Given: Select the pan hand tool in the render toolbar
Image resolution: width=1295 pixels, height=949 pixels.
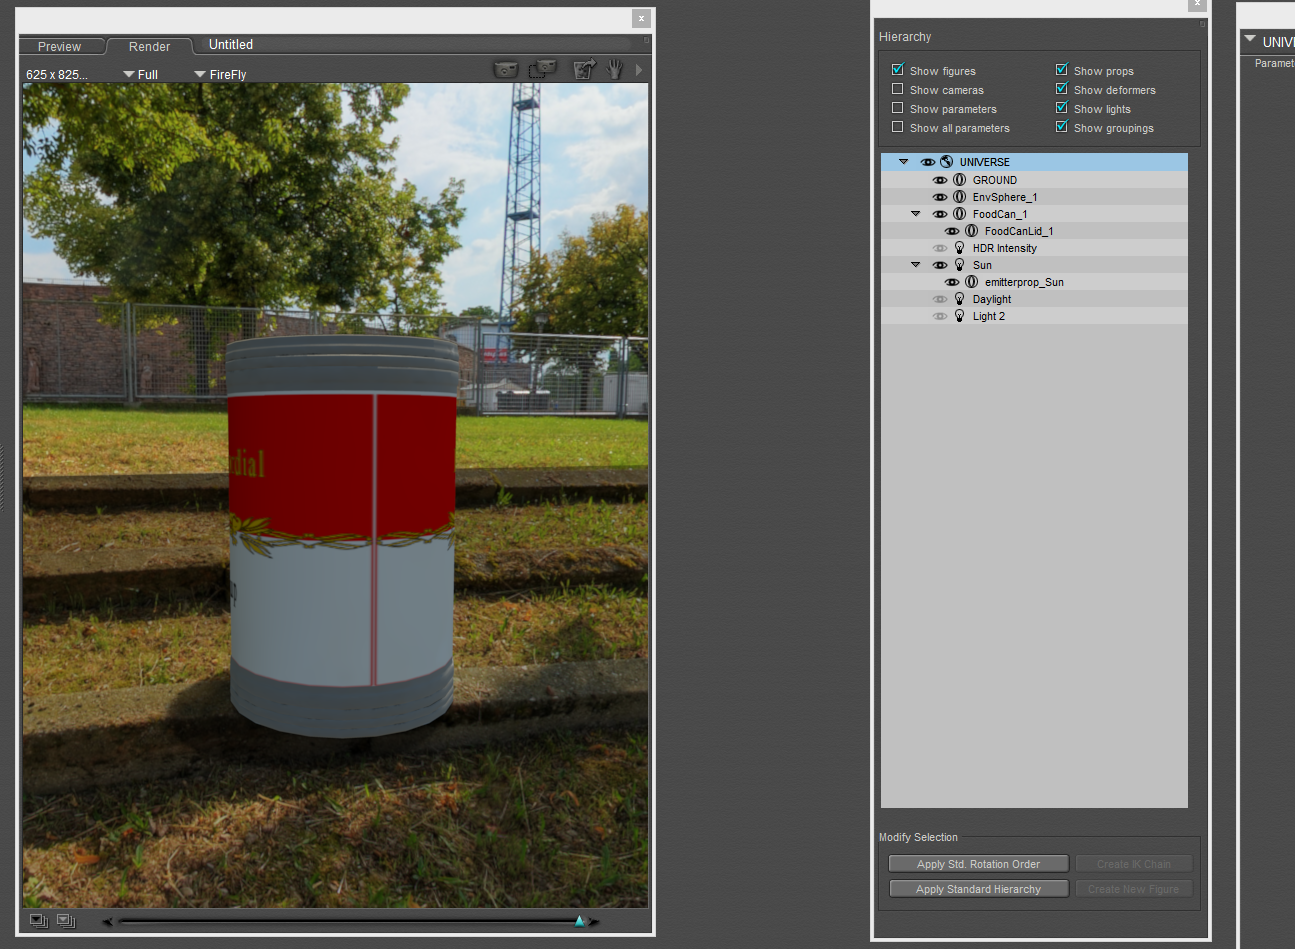Looking at the screenshot, I should (615, 69).
